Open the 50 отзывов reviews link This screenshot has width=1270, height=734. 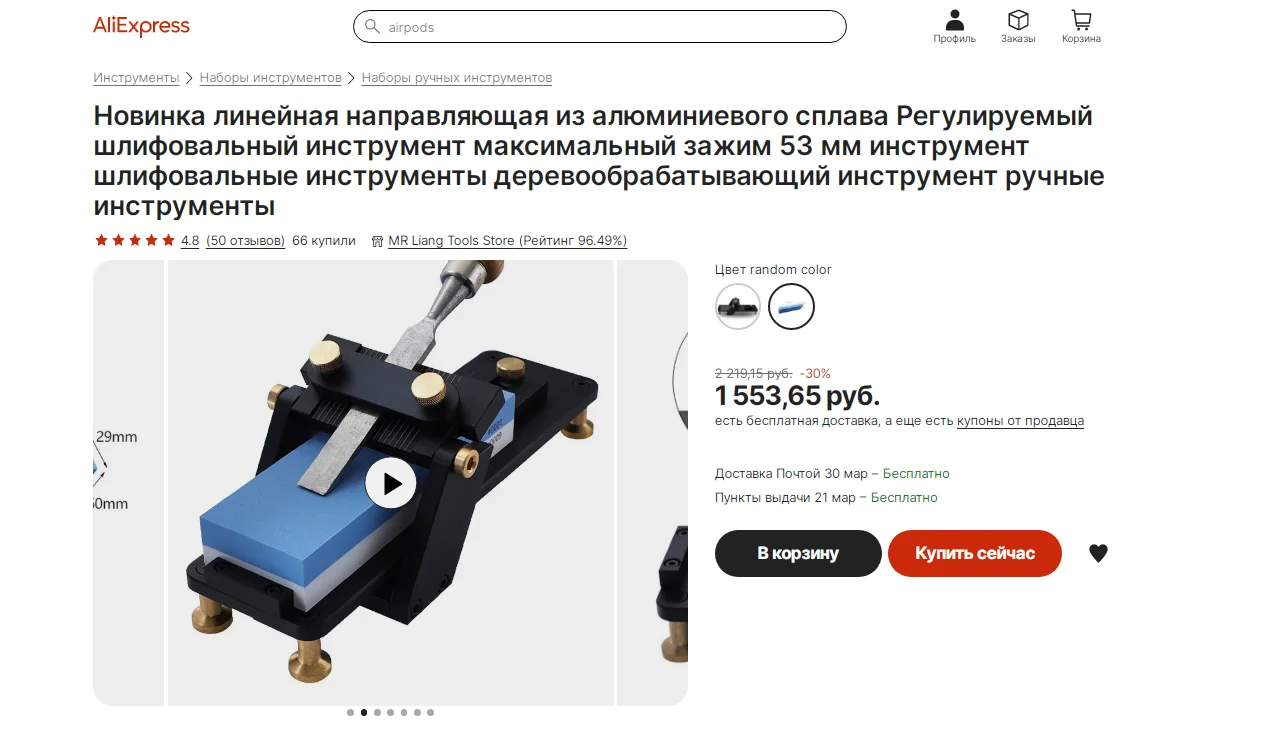pyautogui.click(x=245, y=241)
